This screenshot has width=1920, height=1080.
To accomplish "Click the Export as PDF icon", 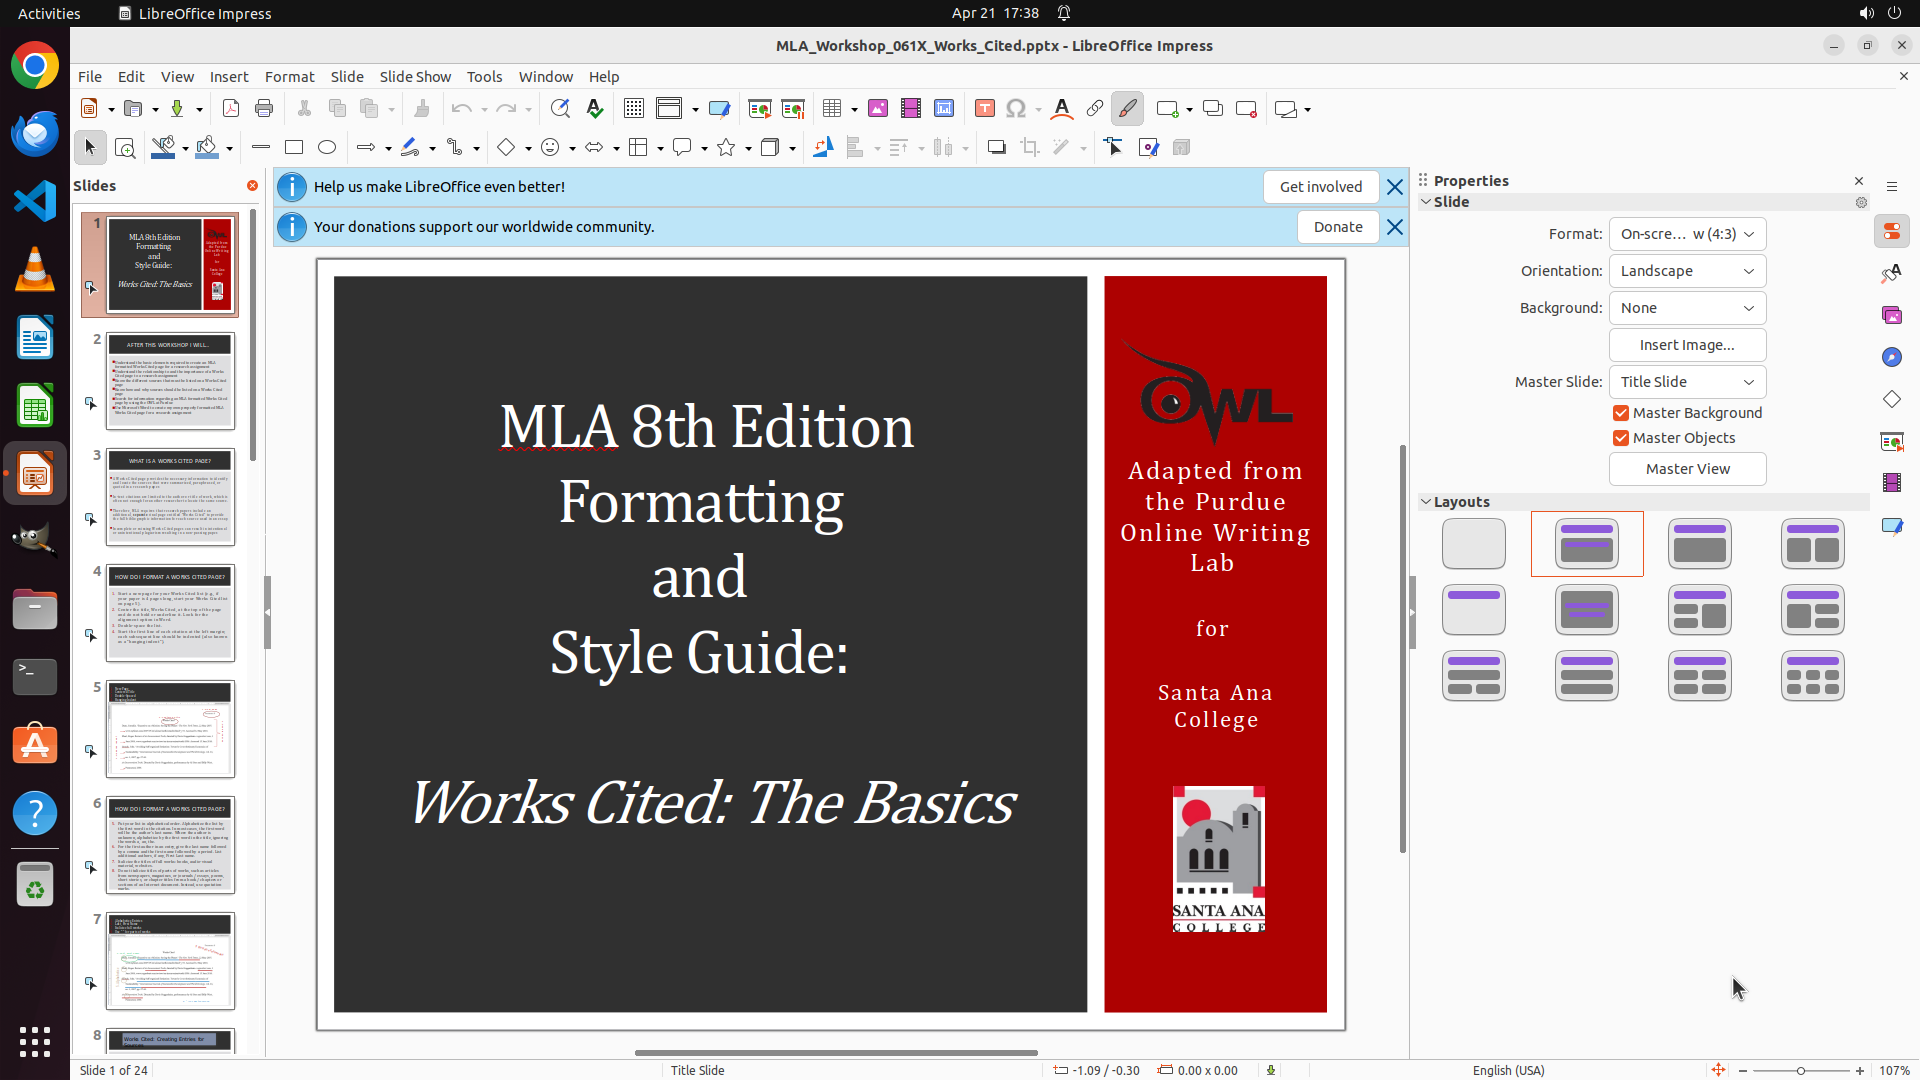I will pos(231,109).
